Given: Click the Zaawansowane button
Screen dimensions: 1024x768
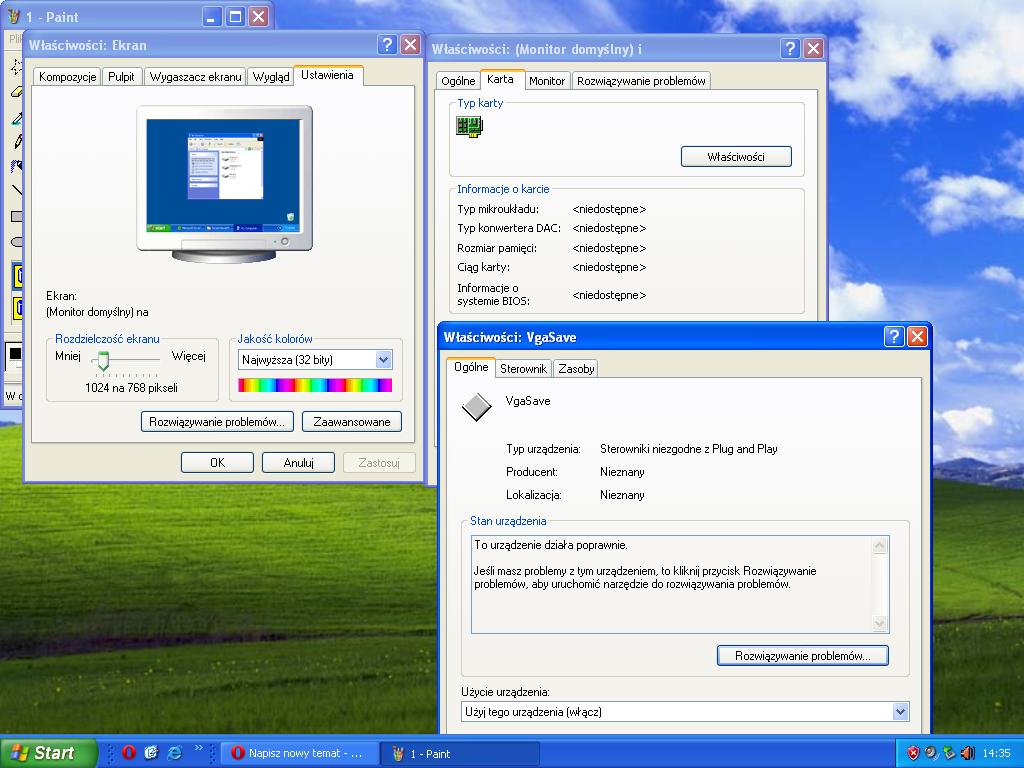Looking at the screenshot, I should [351, 422].
